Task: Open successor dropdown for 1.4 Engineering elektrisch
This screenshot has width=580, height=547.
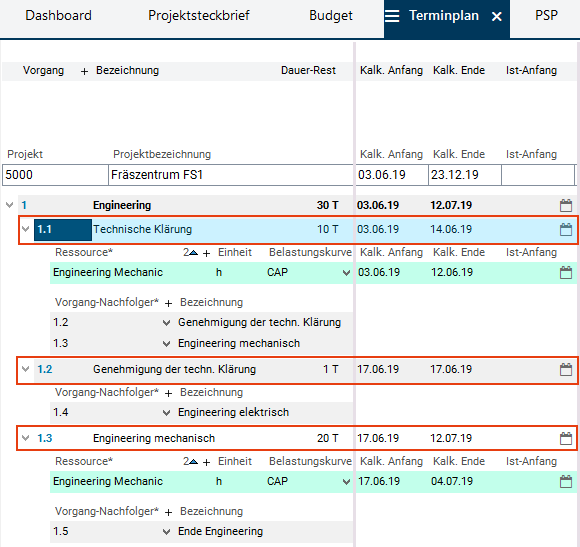Action: pos(166,413)
